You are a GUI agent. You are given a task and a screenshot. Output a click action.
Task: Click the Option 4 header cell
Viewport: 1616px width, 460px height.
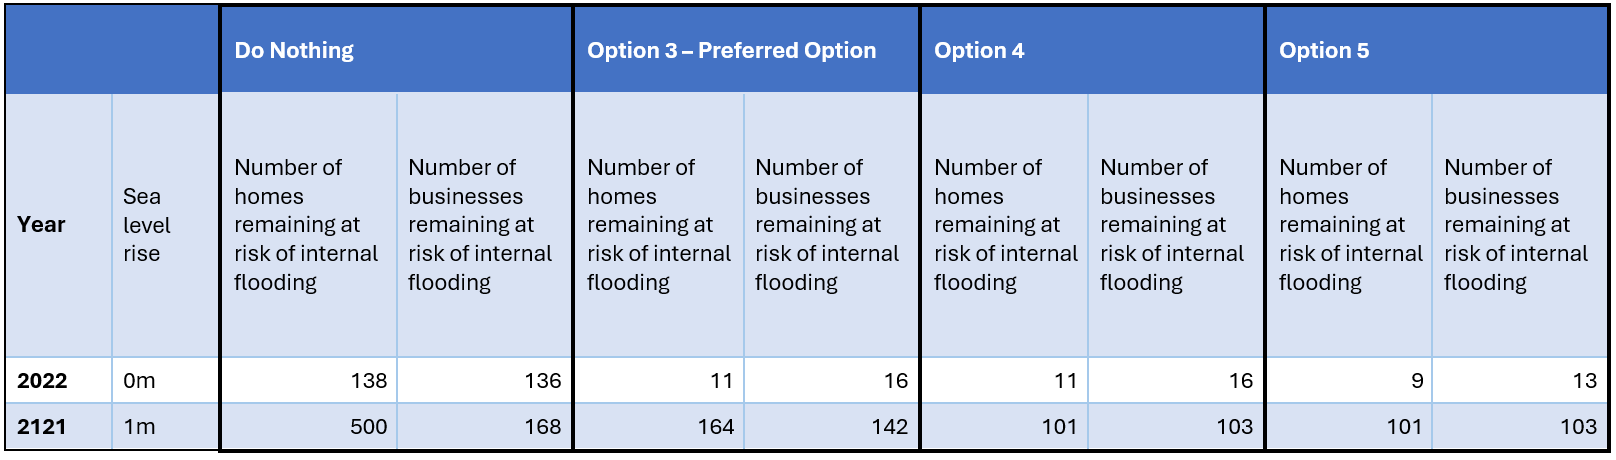coord(979,51)
